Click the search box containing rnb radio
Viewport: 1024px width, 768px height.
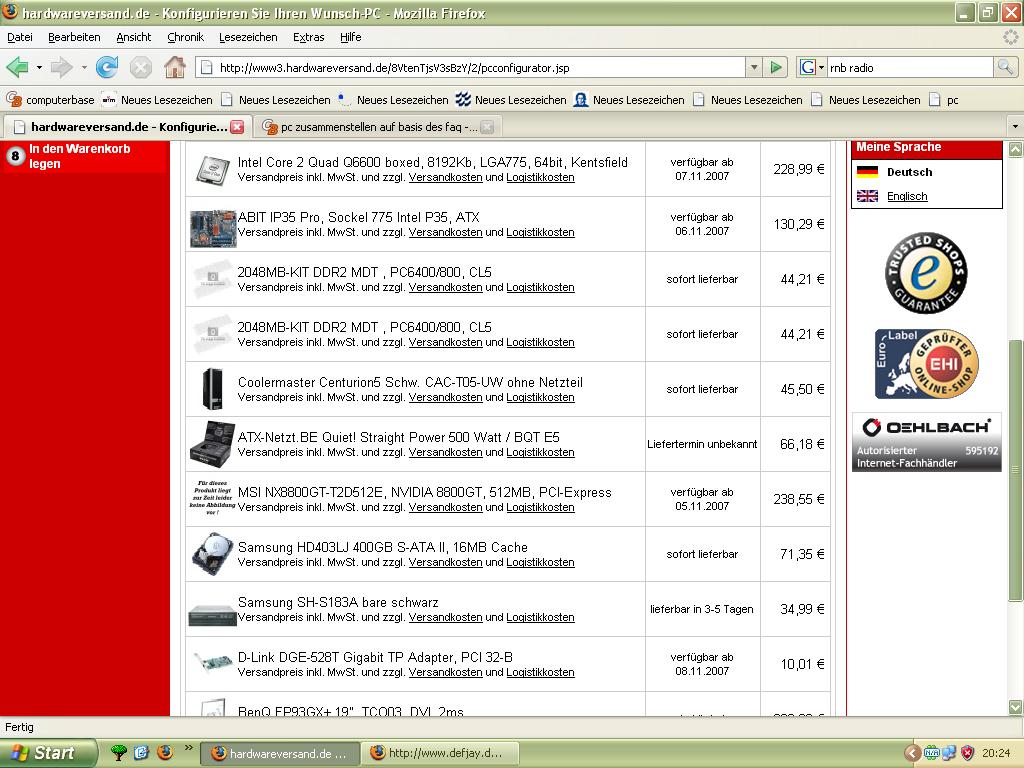910,67
